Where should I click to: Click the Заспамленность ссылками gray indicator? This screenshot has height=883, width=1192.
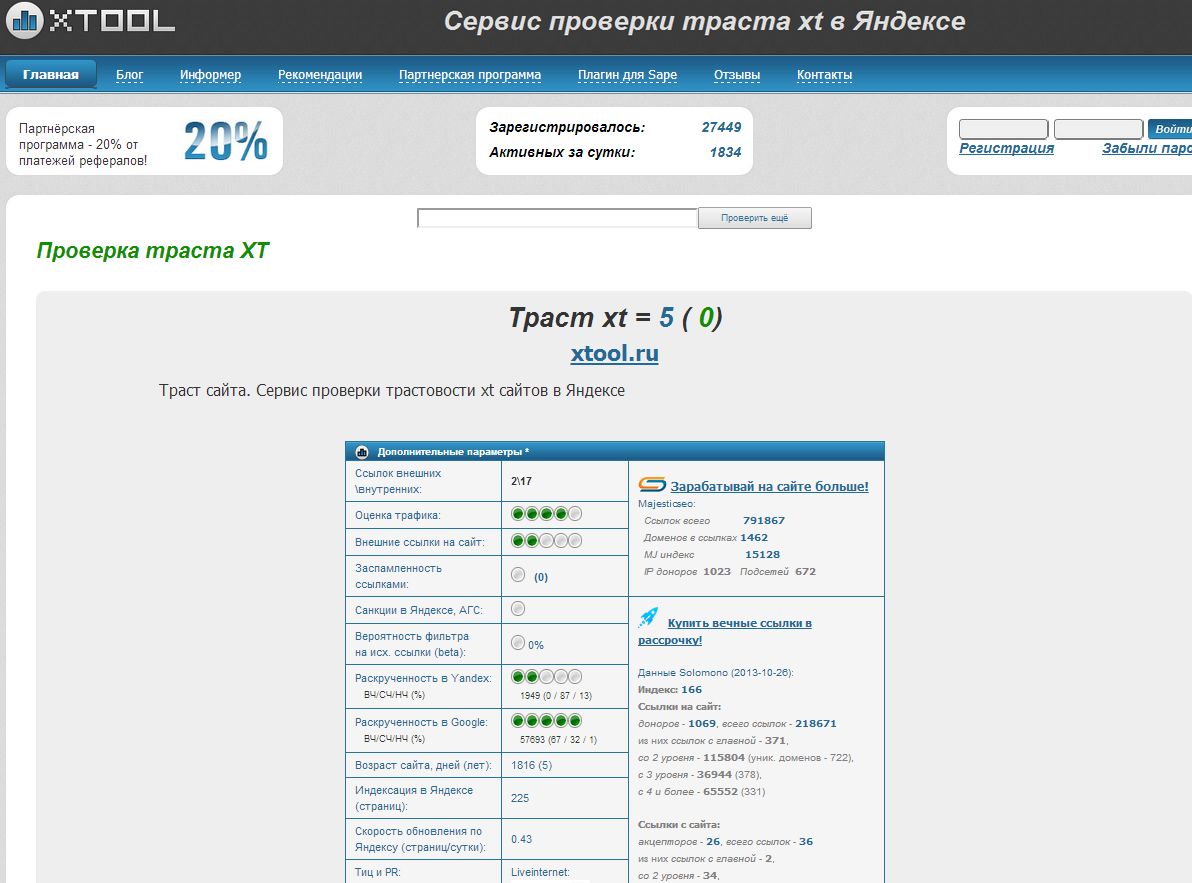518,575
